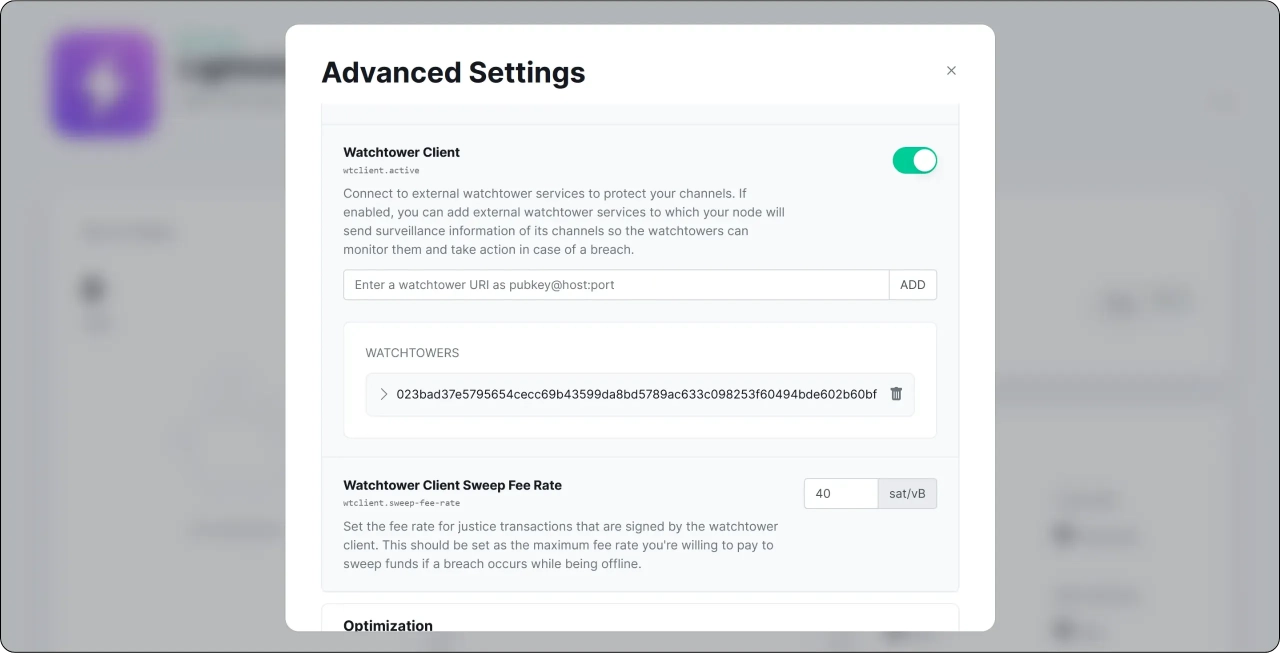Image resolution: width=1280 pixels, height=653 pixels.
Task: Click the Watchtower Client description paragraph
Action: [564, 221]
